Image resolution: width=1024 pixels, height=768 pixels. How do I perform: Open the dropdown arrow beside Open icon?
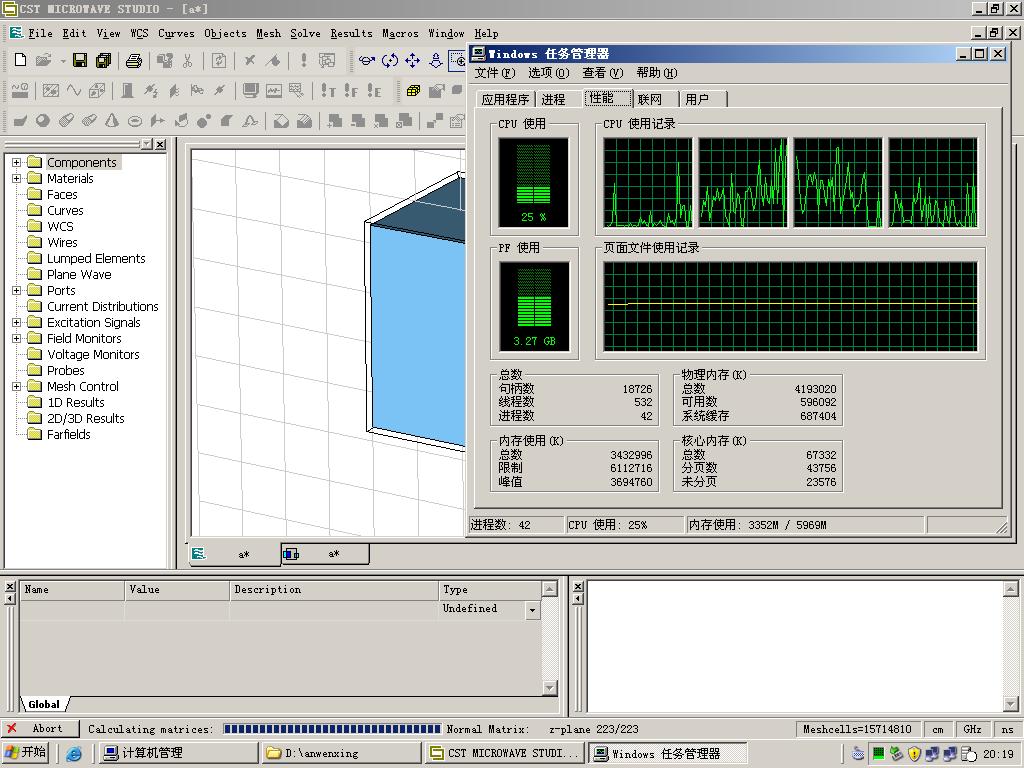63,61
